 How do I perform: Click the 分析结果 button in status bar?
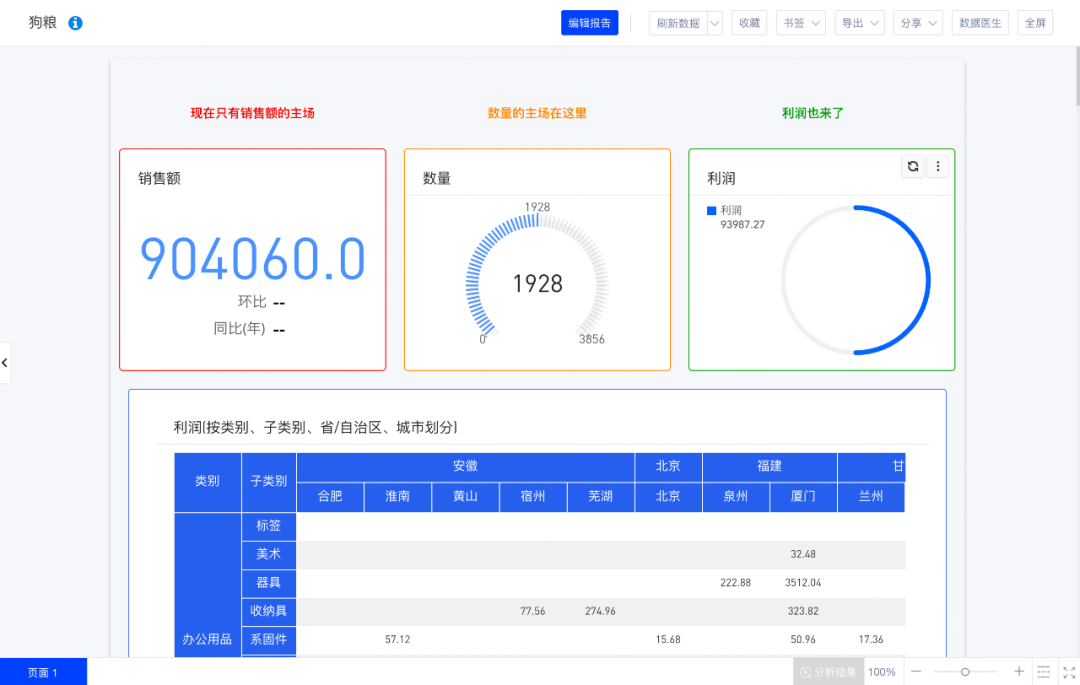point(828,672)
